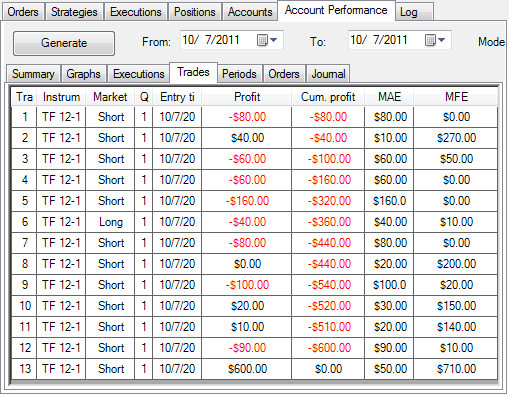Select the -$520.00 cumulative profit cell

click(328, 306)
